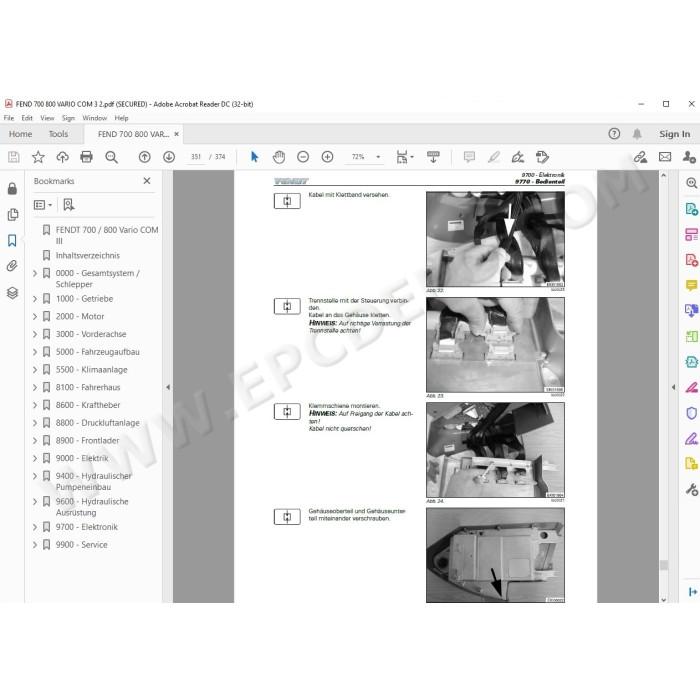Switch to Home tab
Image resolution: width=700 pixels, height=700 pixels.
(20, 134)
